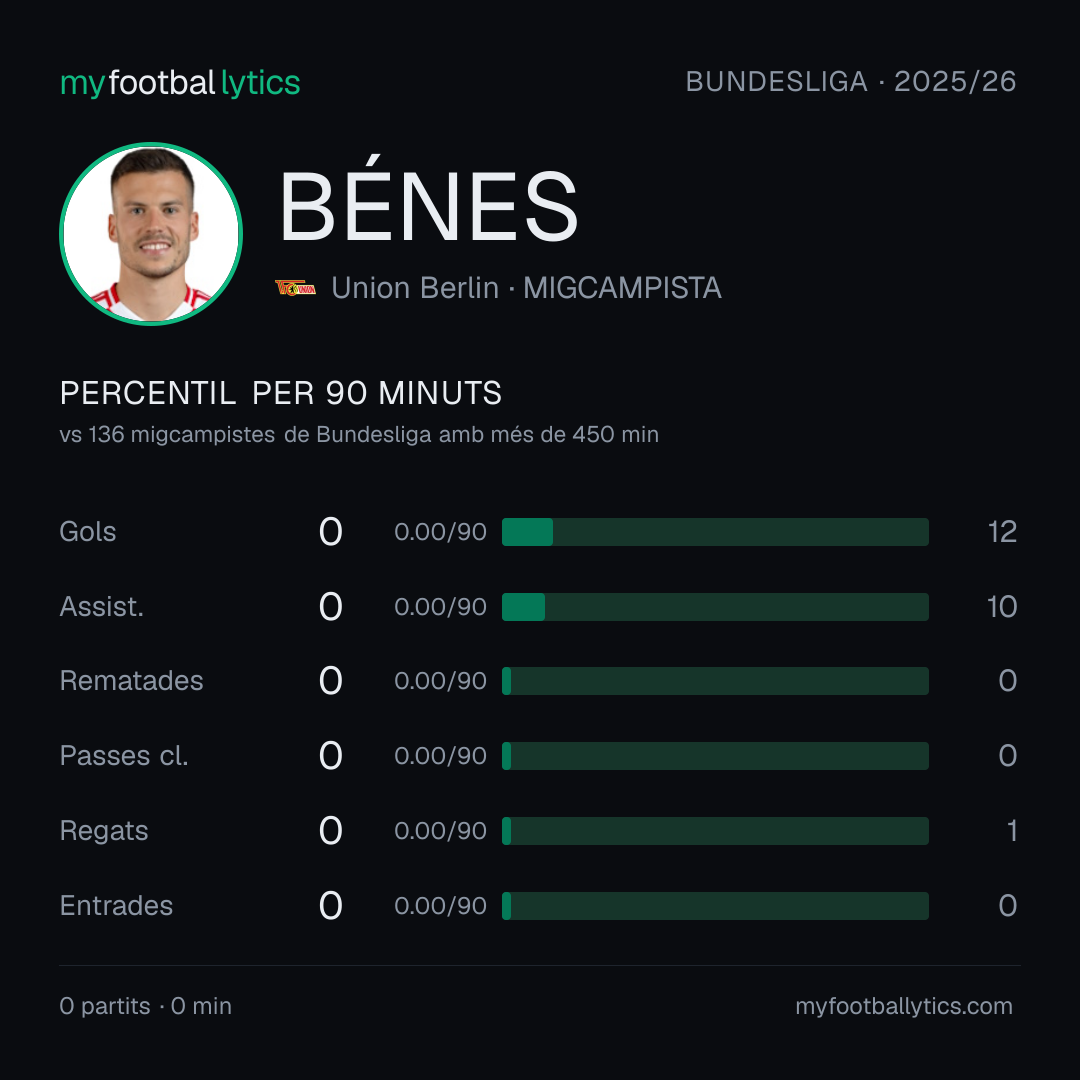
Task: Click the Gols percentile bar
Action: click(715, 532)
